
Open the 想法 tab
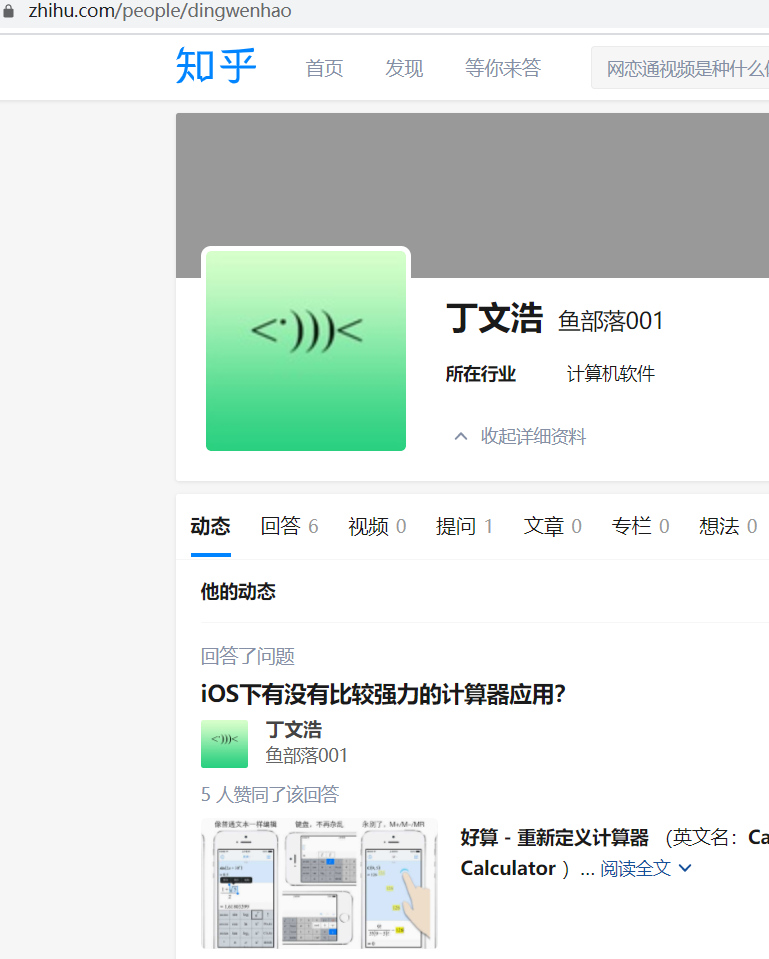tap(727, 526)
